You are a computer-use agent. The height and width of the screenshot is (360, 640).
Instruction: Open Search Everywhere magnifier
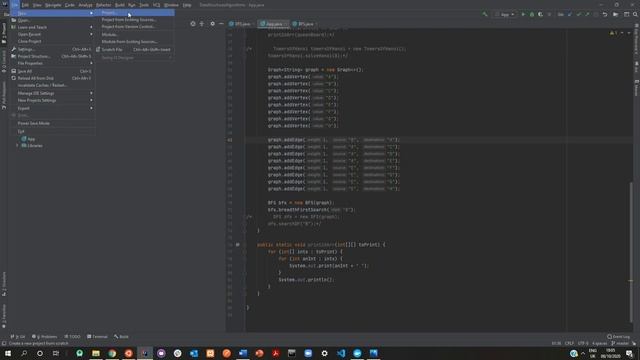(x=635, y=14)
